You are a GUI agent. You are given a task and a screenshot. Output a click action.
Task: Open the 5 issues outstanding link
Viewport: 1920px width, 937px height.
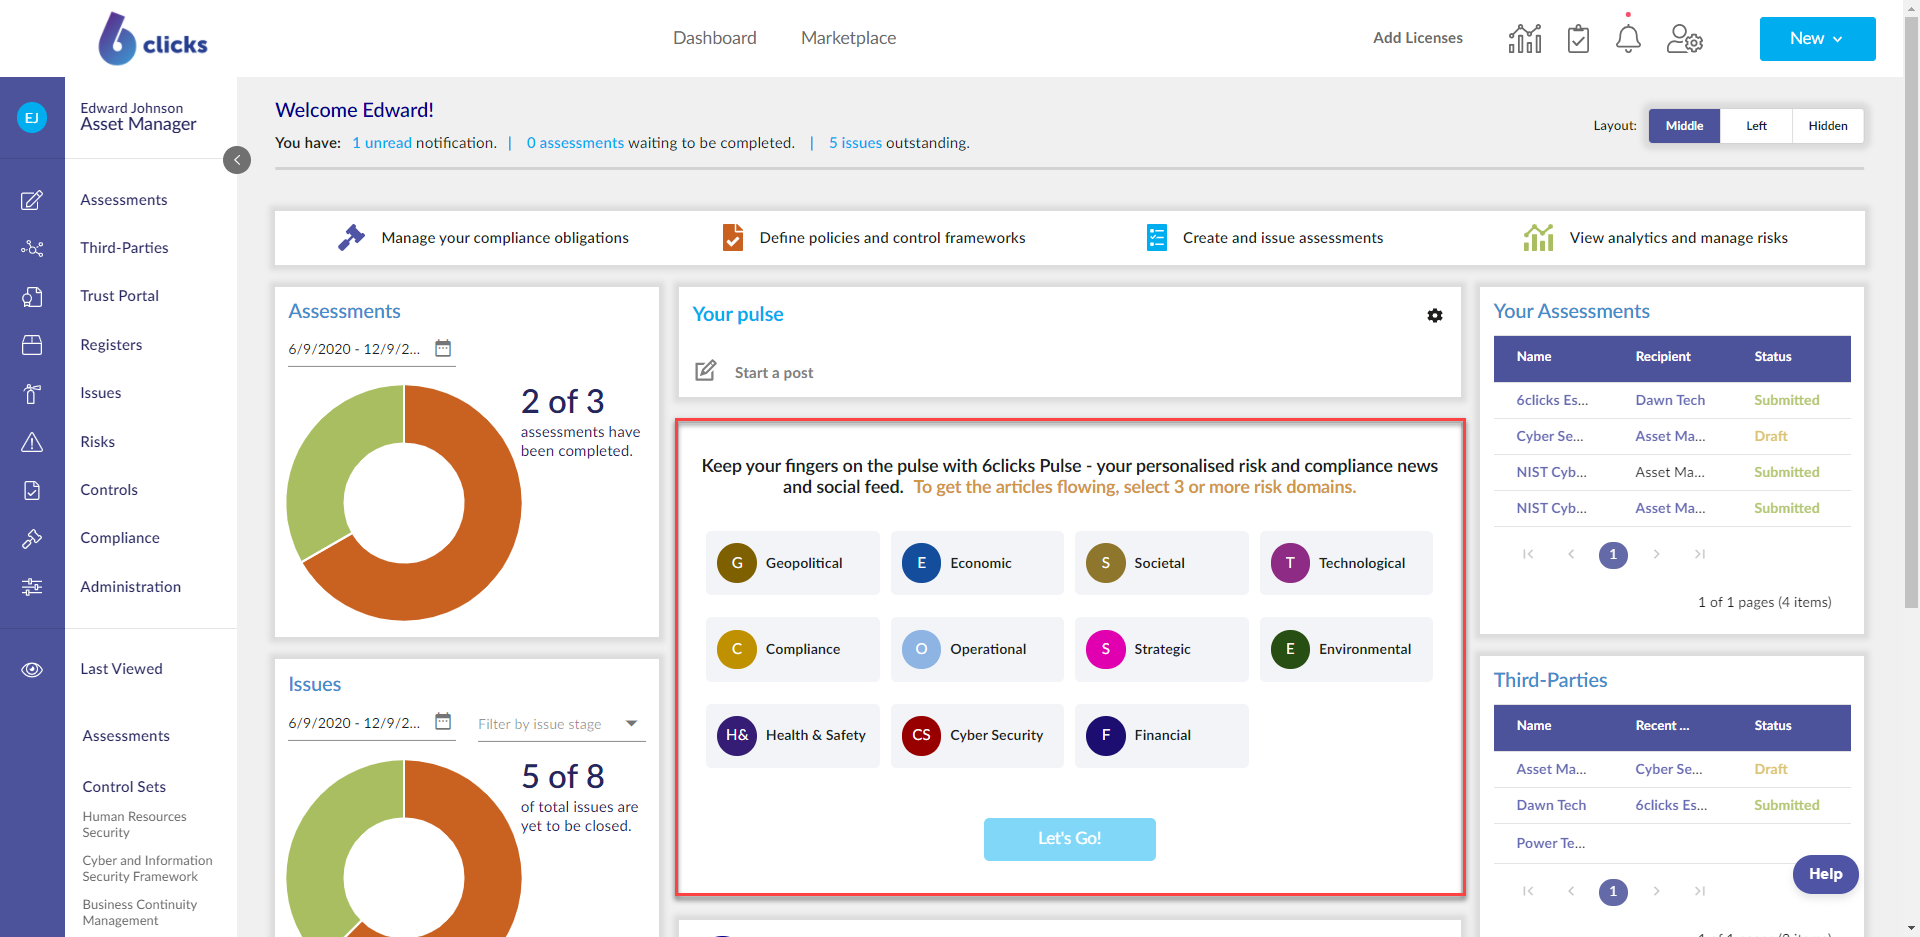pyautogui.click(x=855, y=143)
